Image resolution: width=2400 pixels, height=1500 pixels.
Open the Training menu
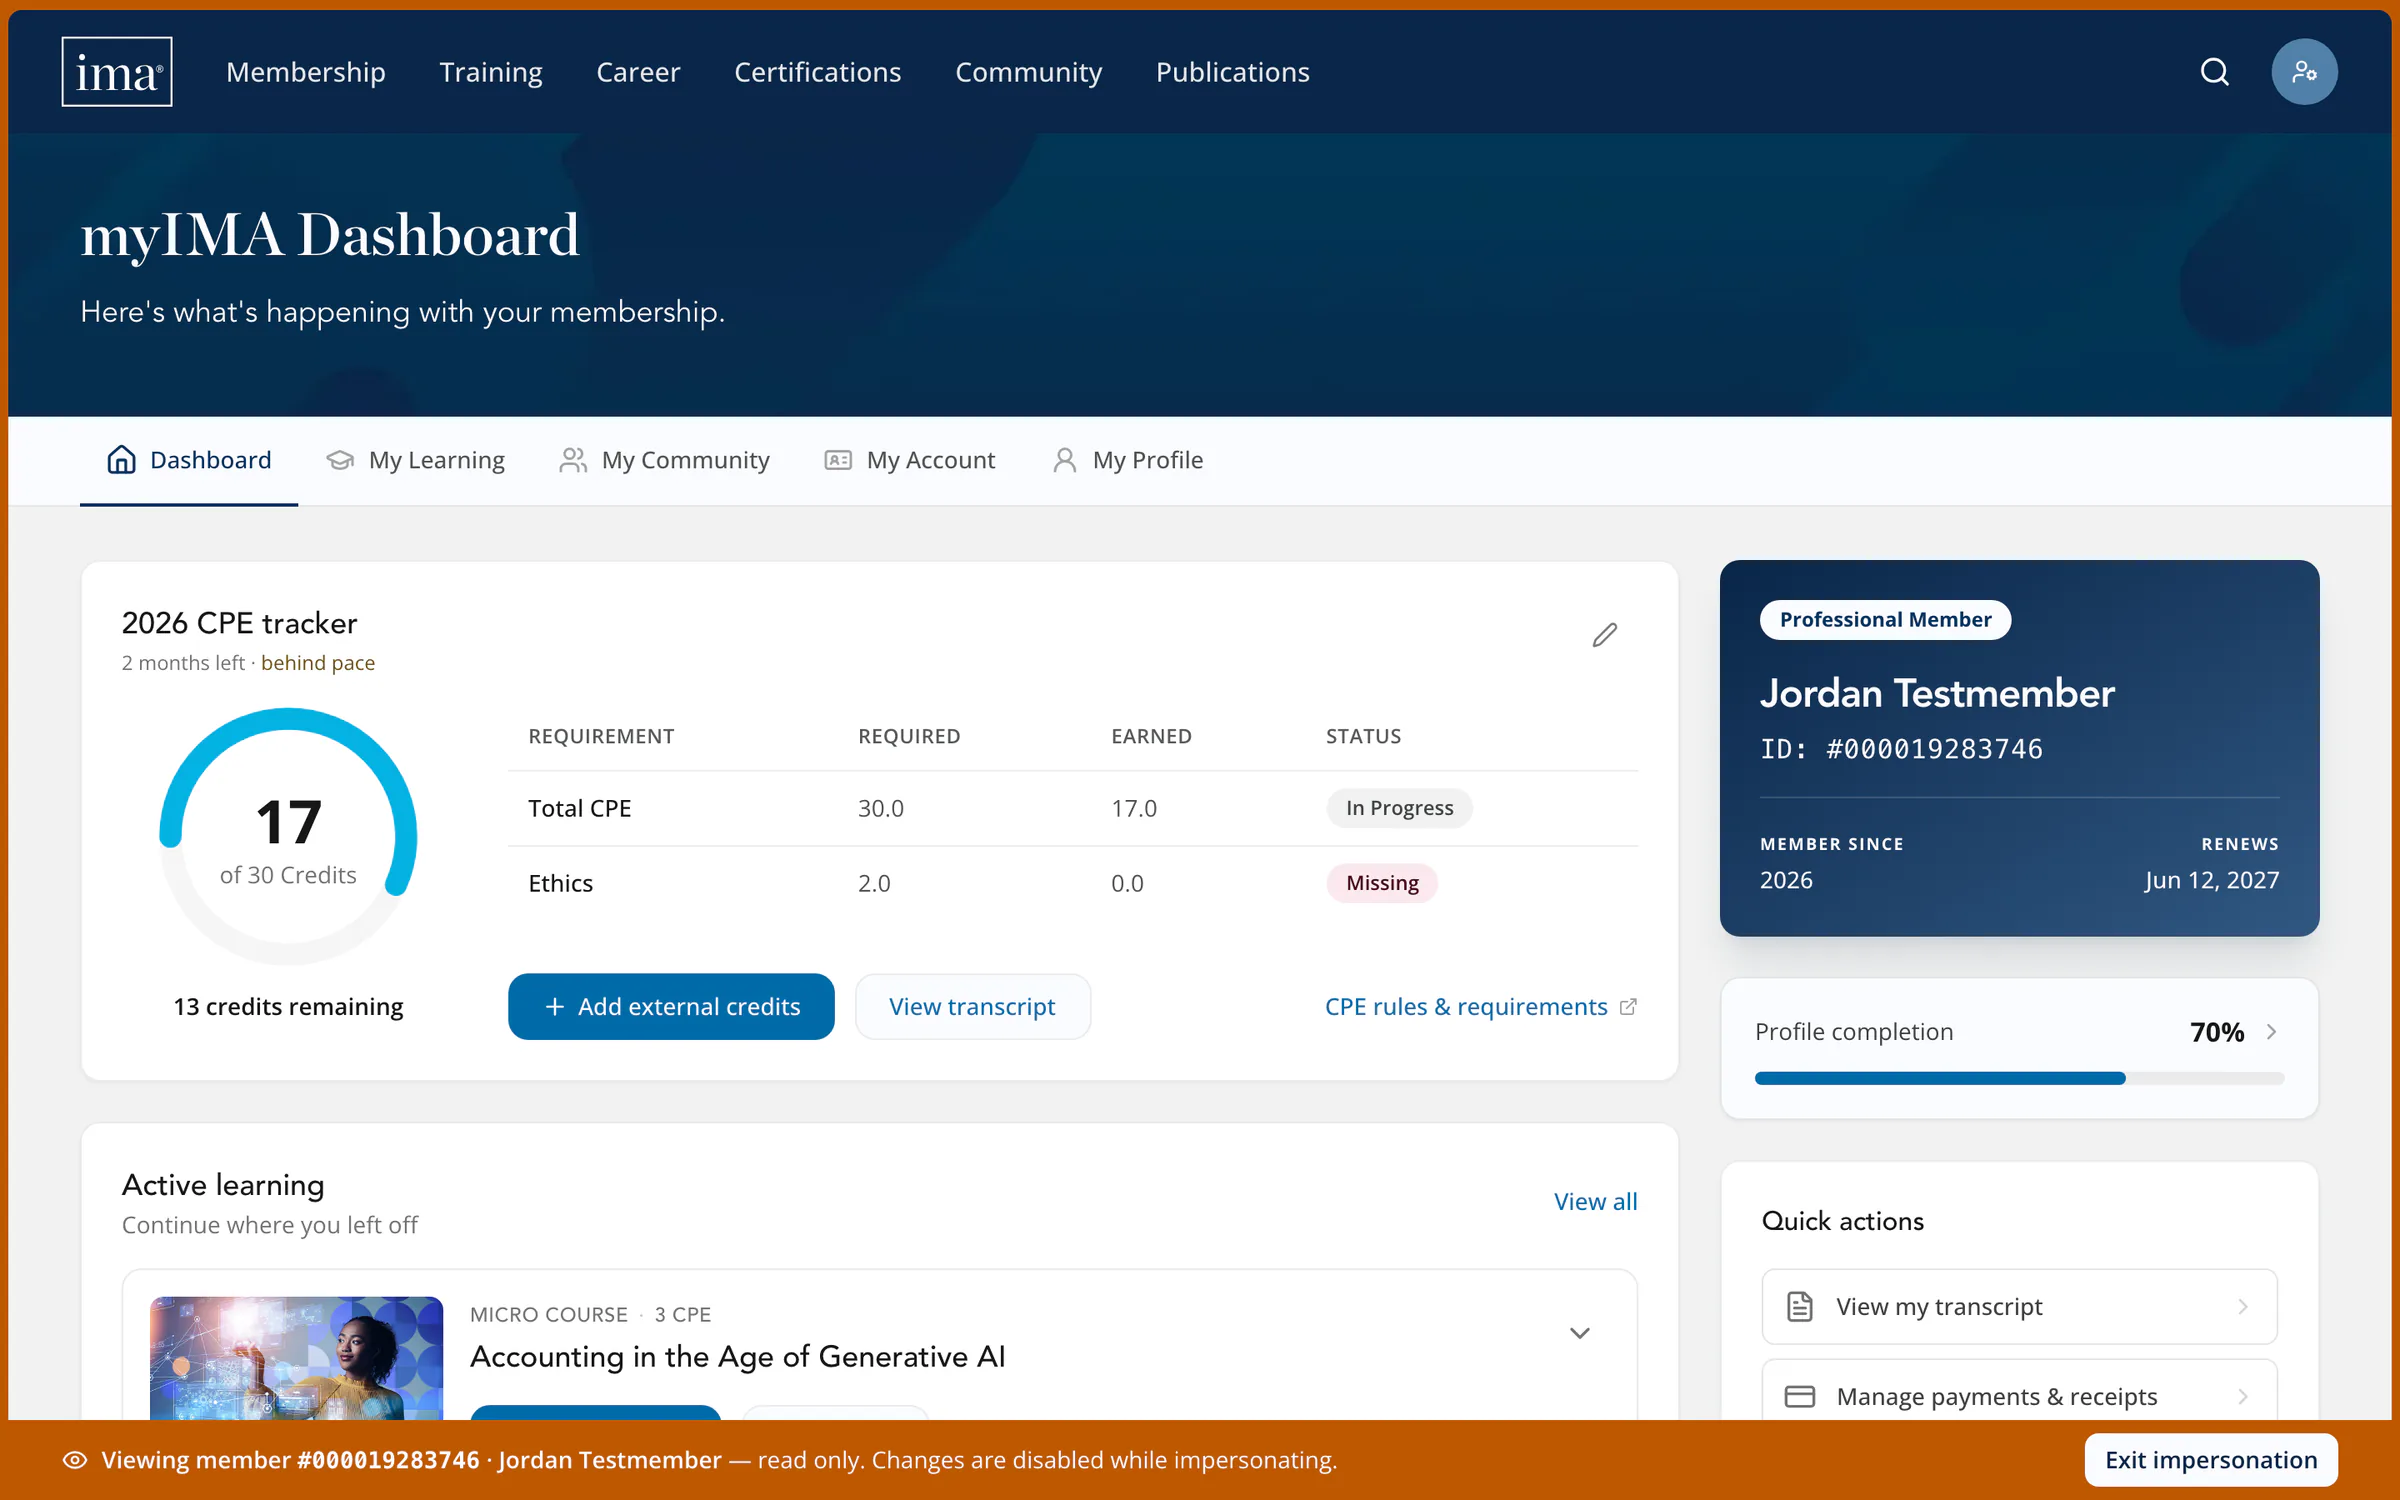(491, 72)
